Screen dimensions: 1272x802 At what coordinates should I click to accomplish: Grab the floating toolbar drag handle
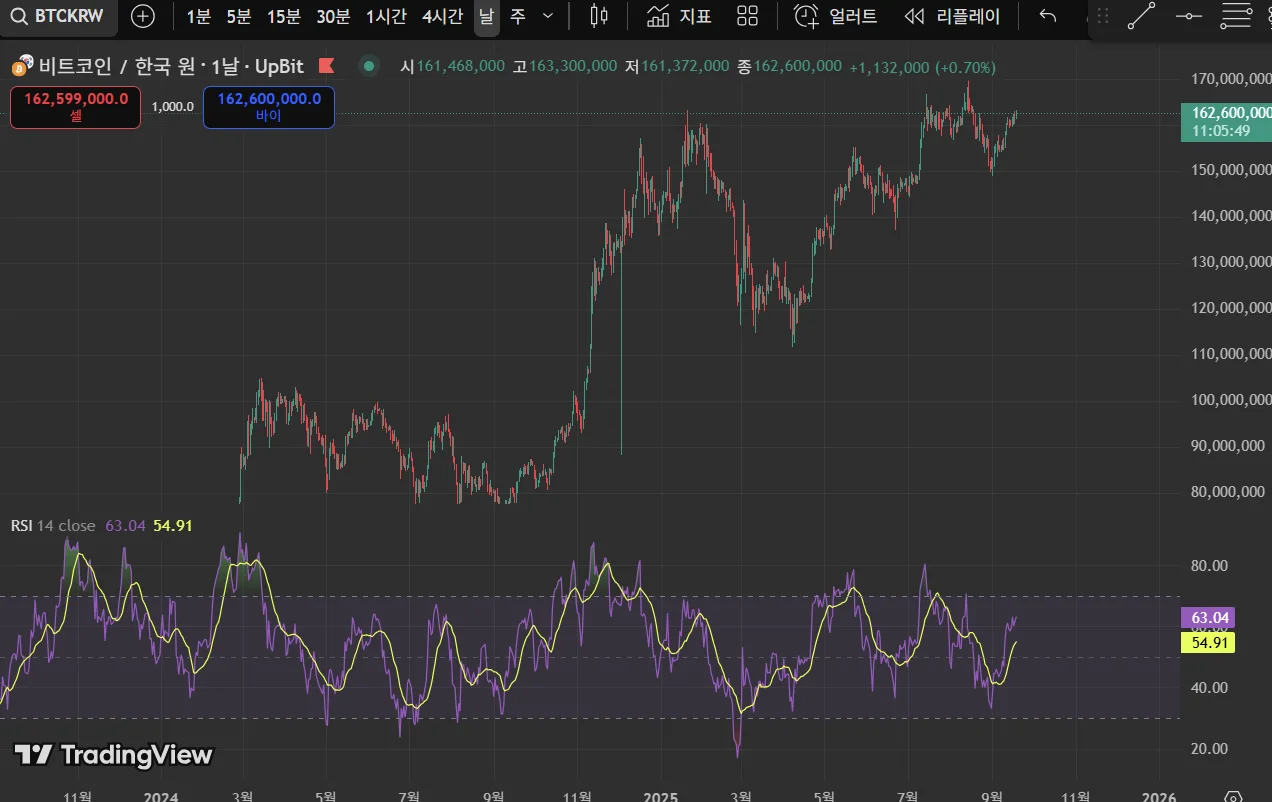1103,16
